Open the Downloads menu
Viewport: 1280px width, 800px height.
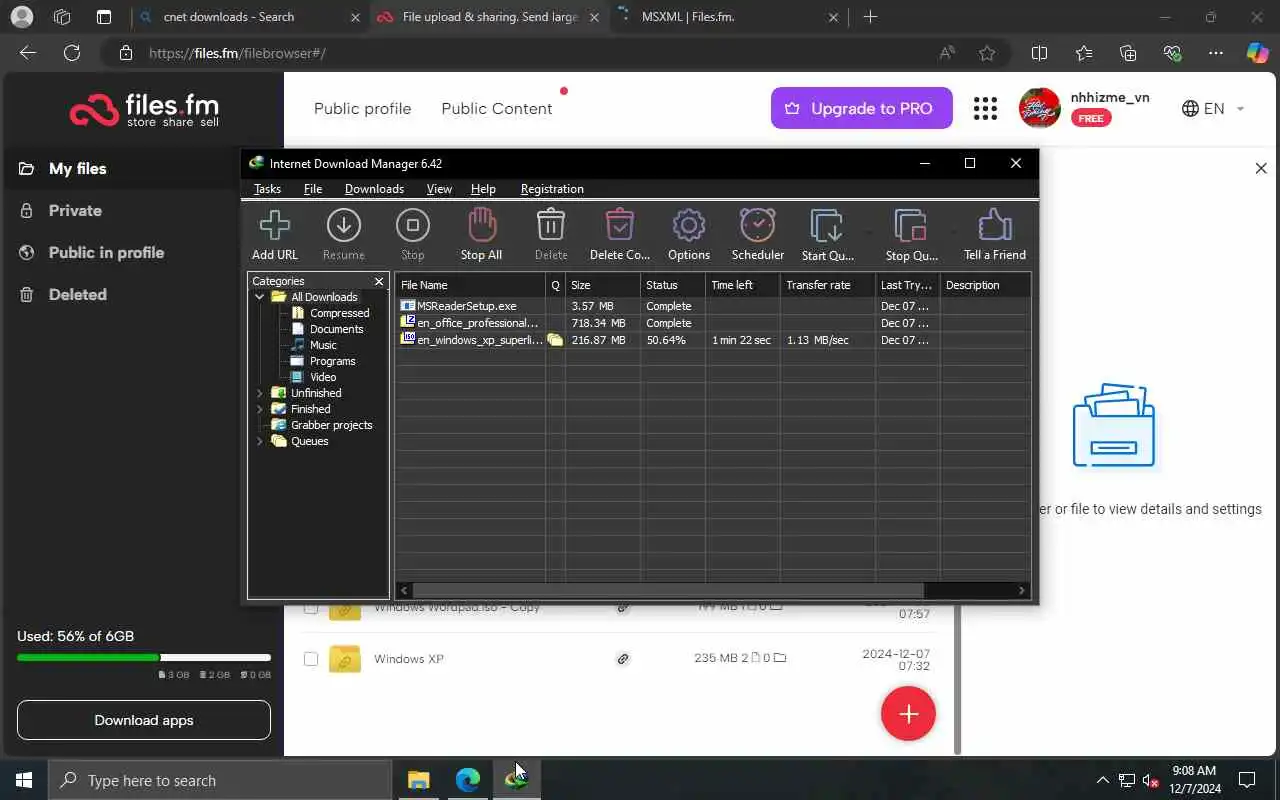(x=374, y=189)
